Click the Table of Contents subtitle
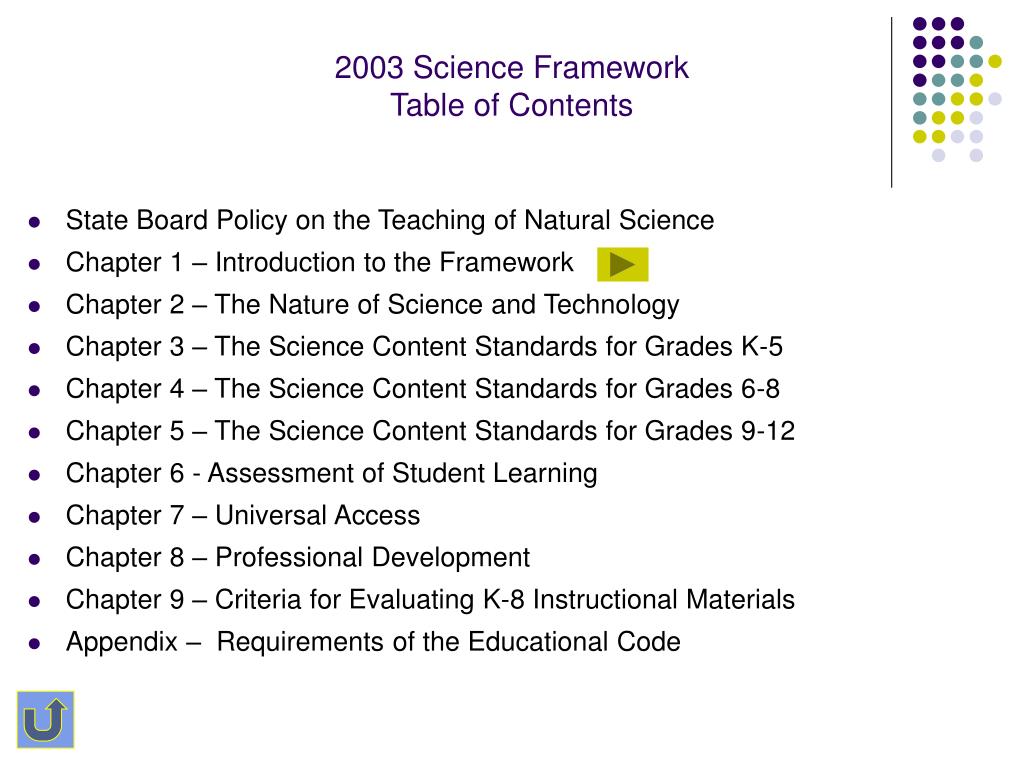Screen dimensions: 1024x768 coord(511,105)
